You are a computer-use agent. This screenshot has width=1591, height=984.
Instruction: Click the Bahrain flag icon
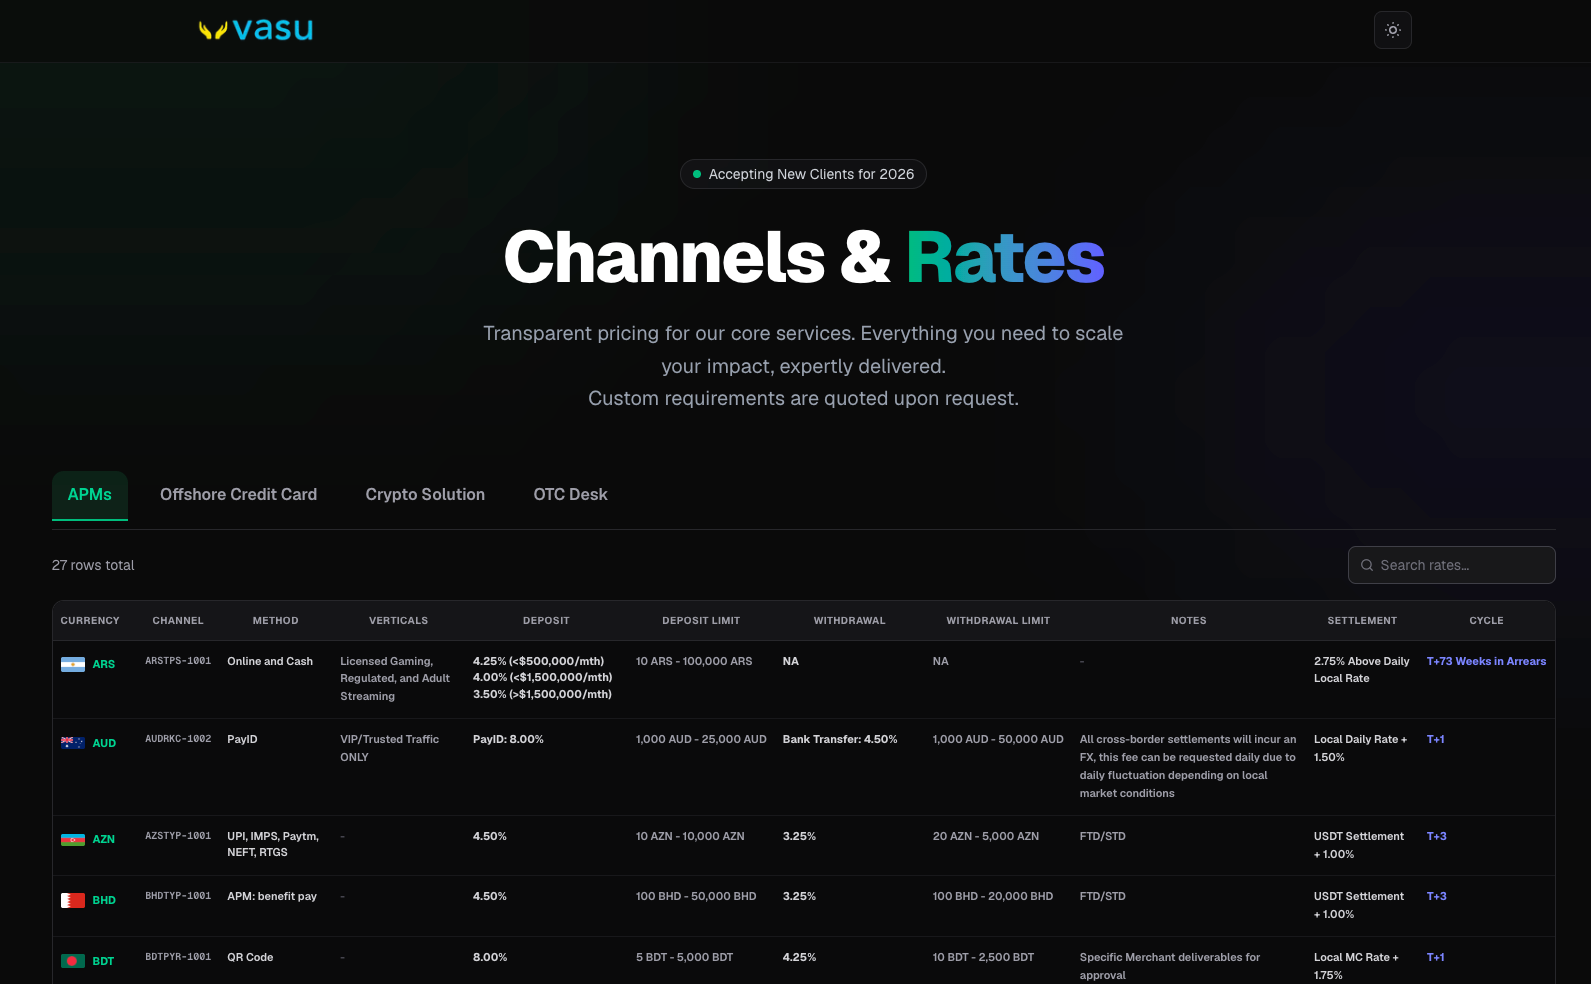click(73, 900)
